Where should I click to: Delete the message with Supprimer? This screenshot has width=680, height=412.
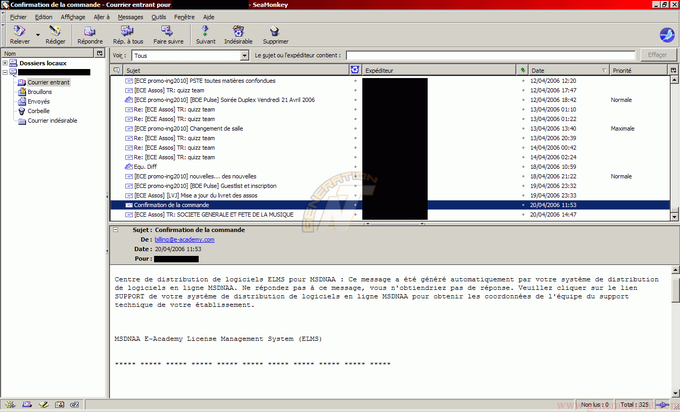click(275, 35)
